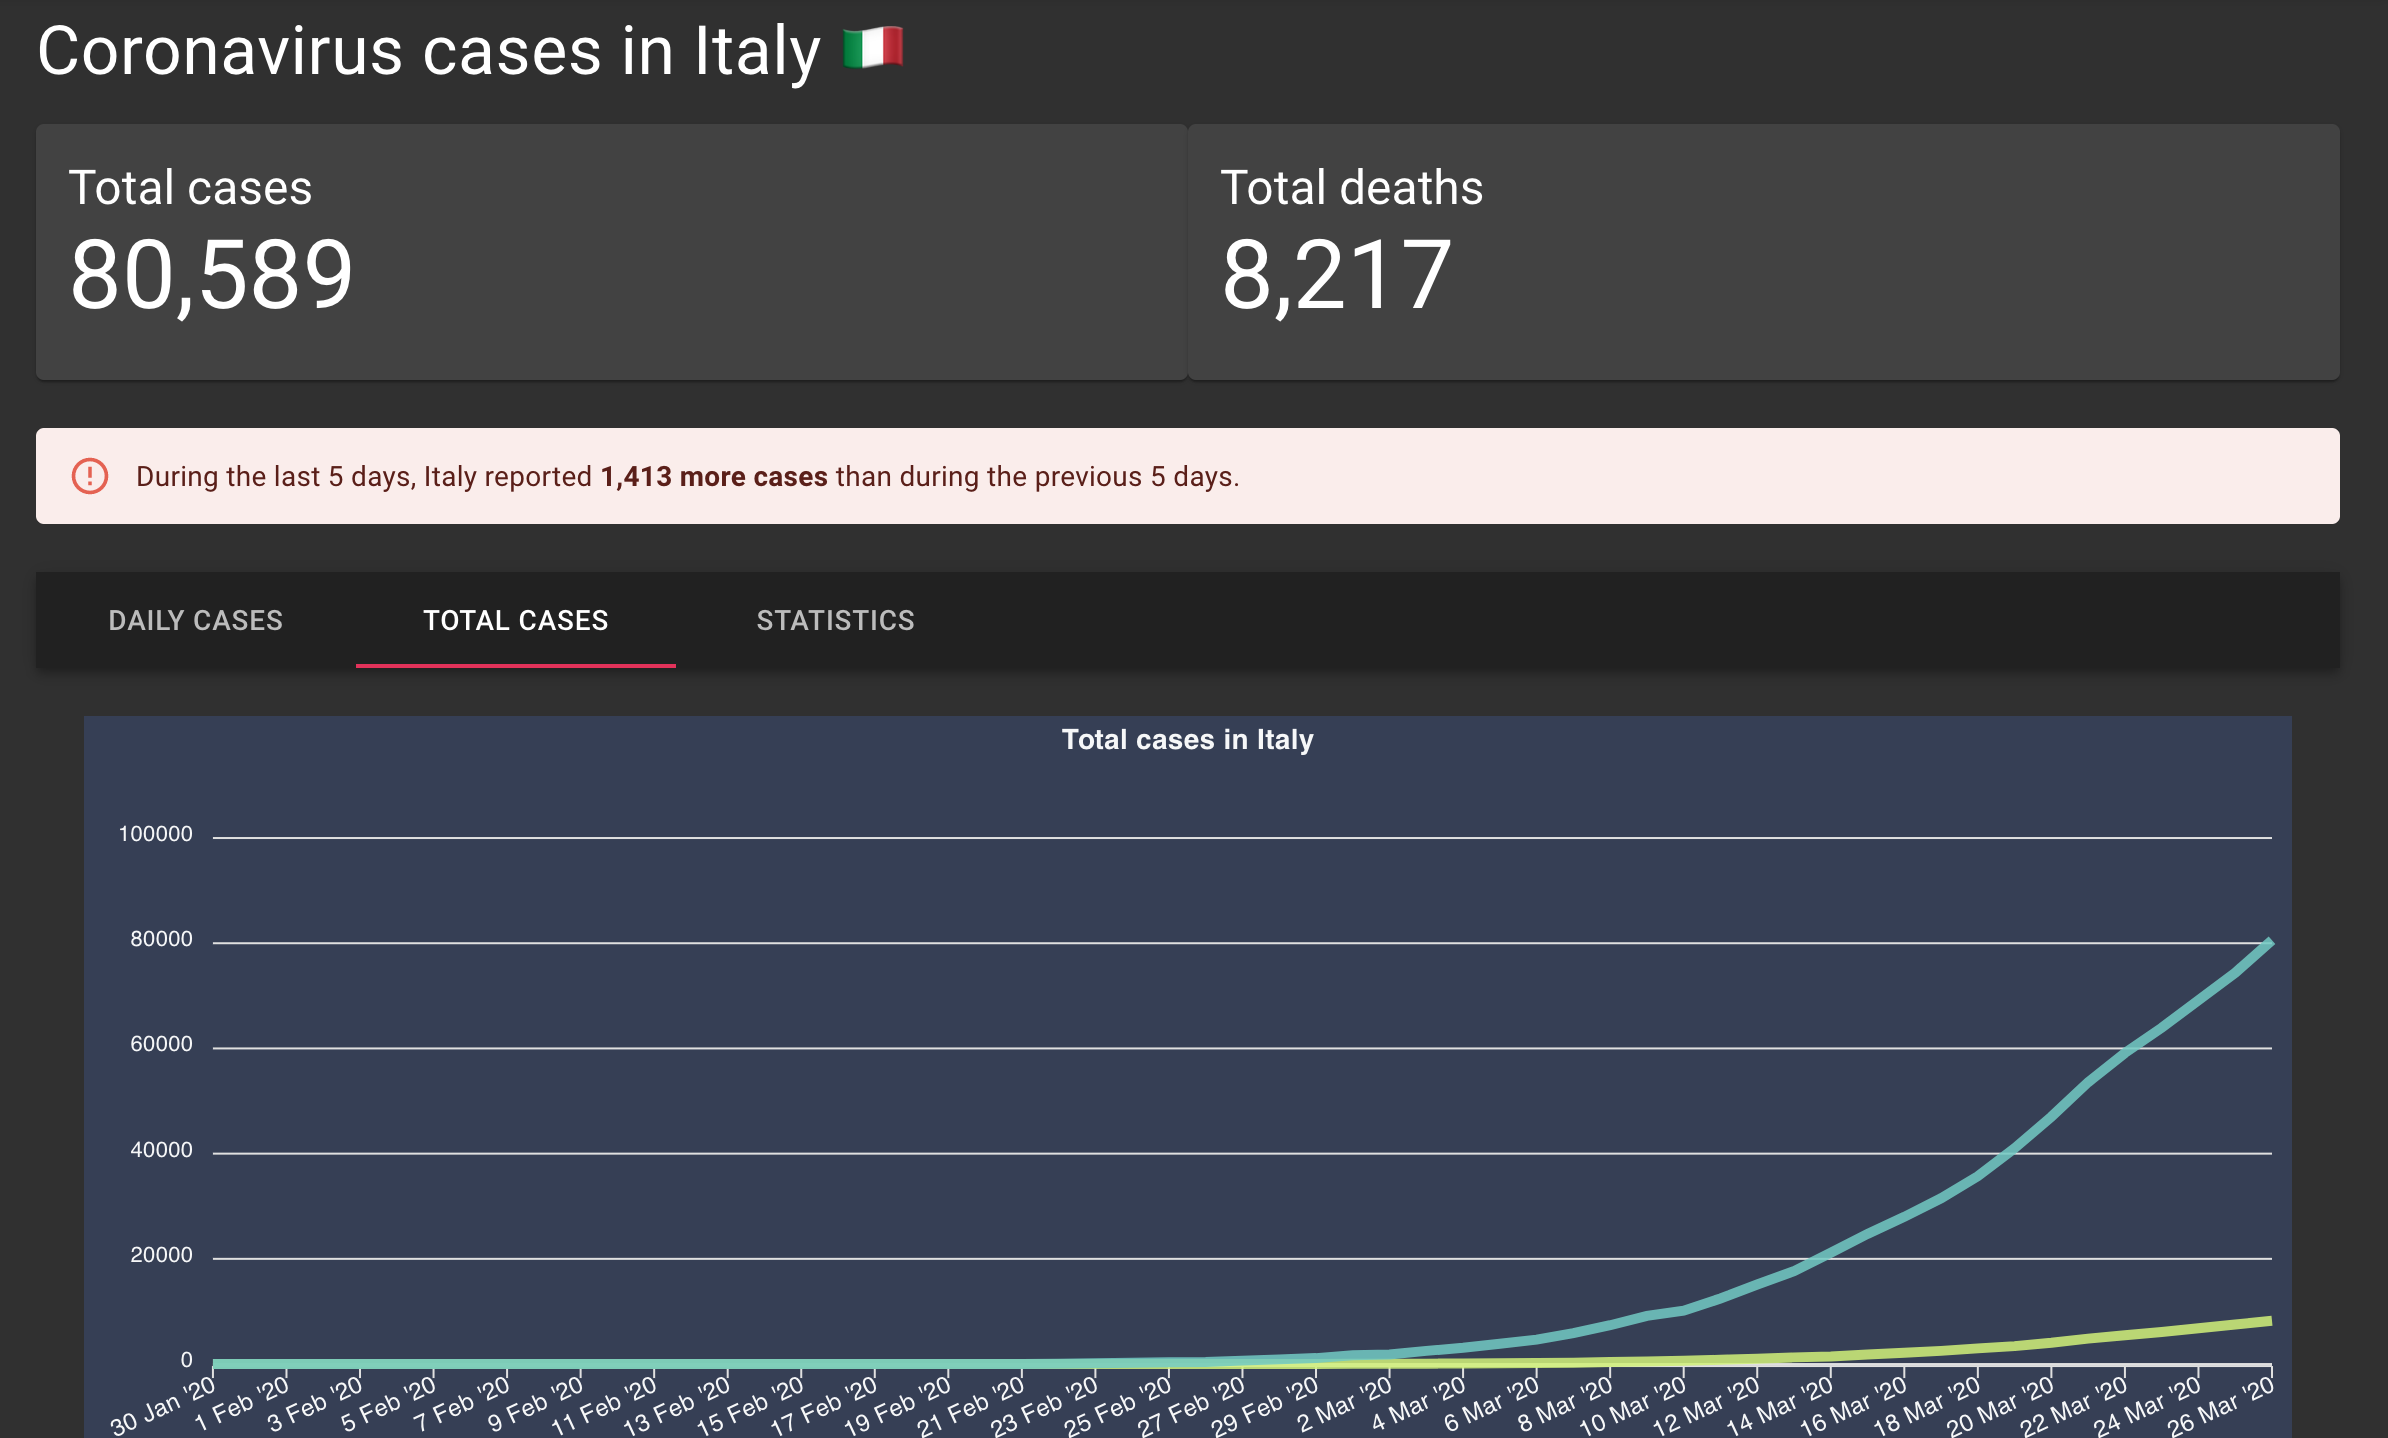Click the 8,217 total deaths figure

tap(1338, 275)
